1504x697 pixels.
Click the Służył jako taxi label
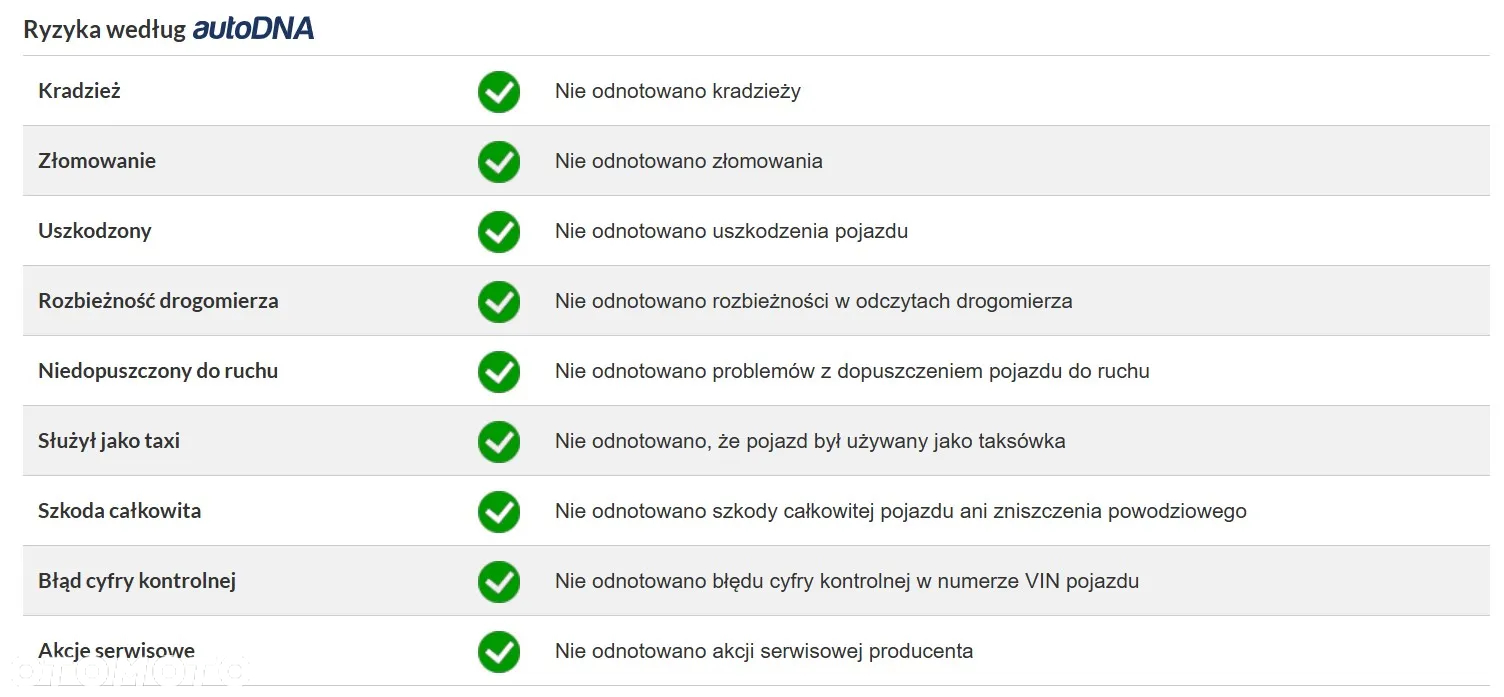[x=109, y=441]
